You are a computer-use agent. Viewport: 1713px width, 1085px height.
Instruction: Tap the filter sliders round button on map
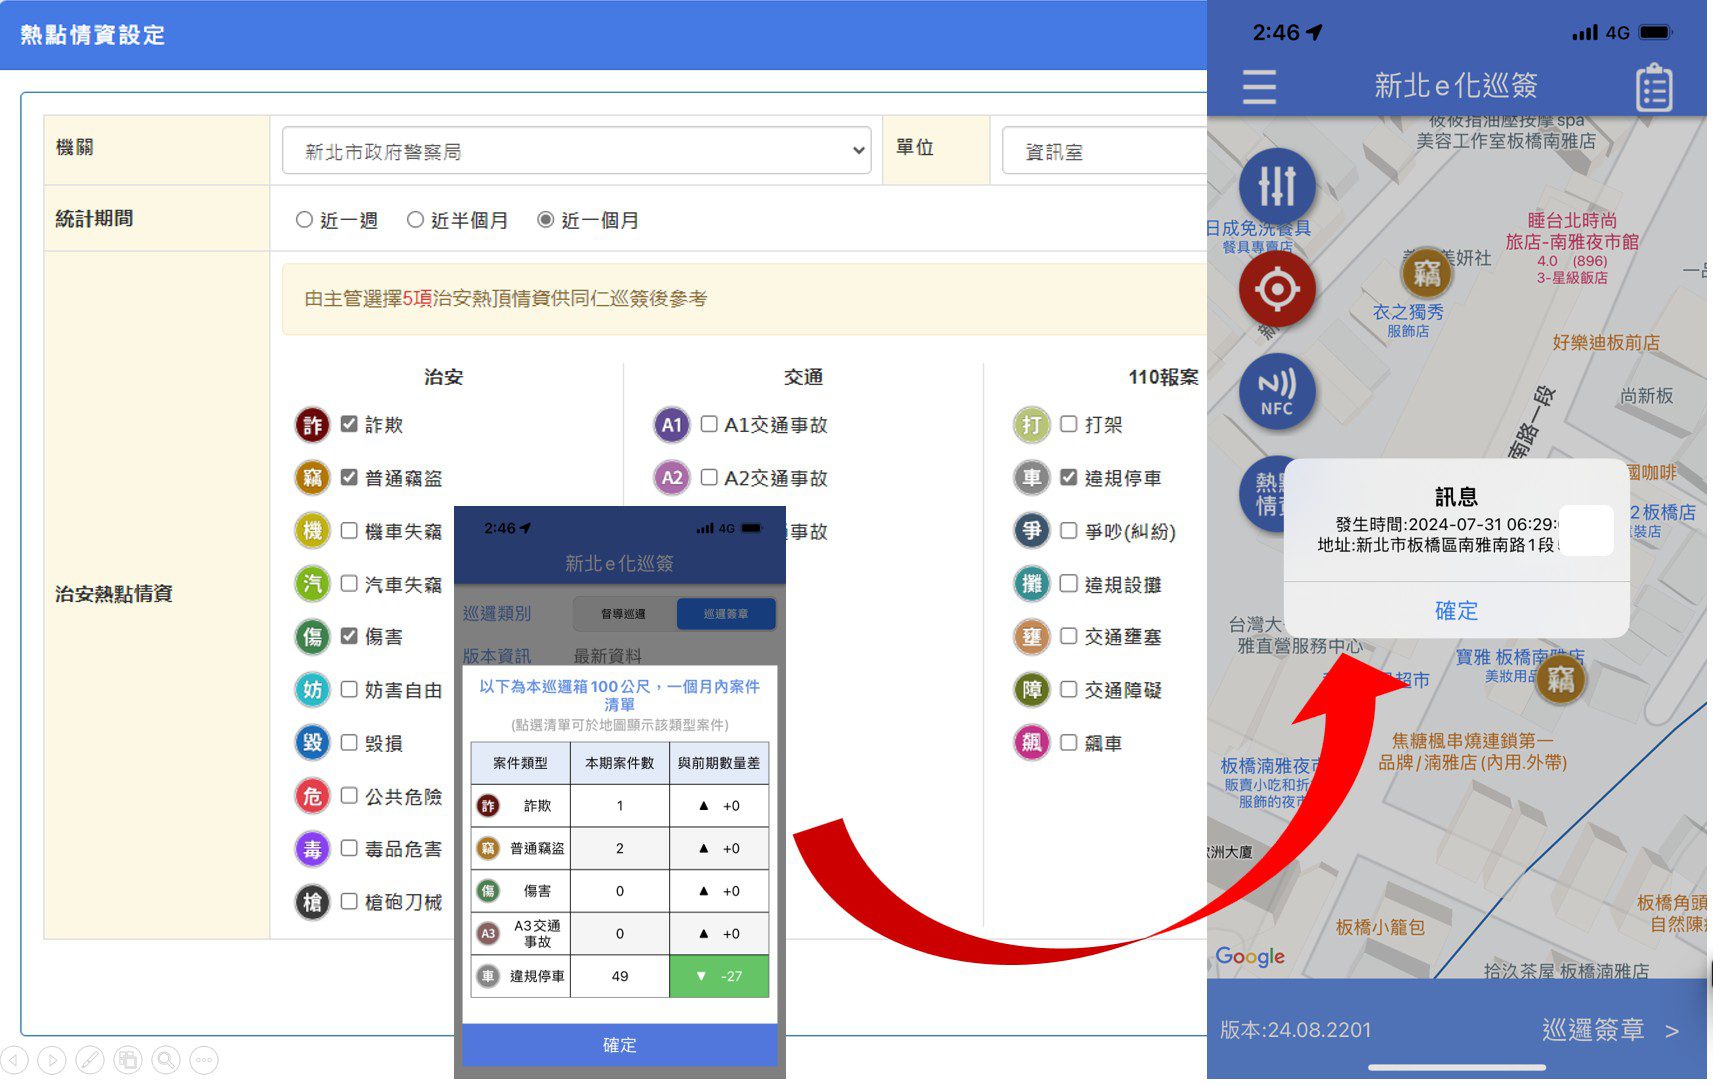(1277, 185)
